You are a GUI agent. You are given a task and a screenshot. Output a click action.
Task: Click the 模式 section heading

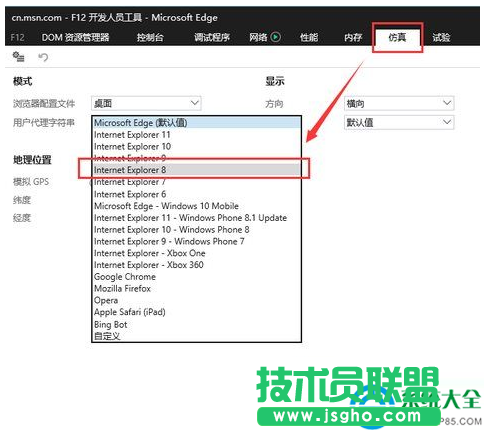click(22, 81)
